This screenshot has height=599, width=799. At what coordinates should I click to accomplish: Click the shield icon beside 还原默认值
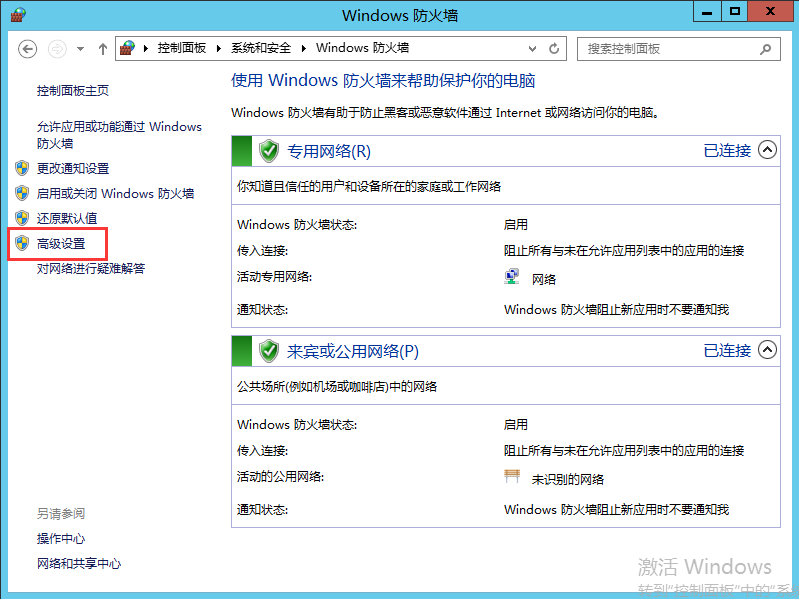pos(22,217)
